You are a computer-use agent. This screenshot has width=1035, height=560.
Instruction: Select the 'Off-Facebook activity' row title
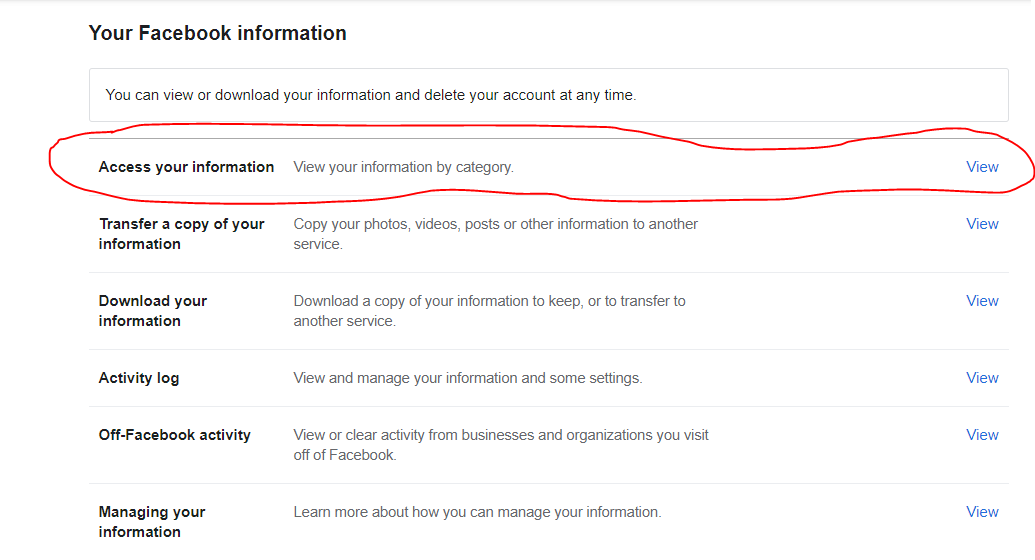[x=174, y=435]
